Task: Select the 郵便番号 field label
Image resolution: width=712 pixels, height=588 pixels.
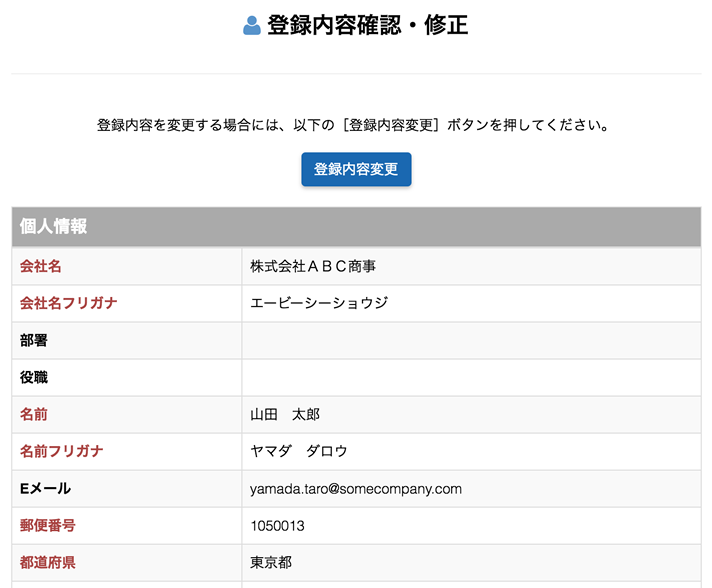Action: pos(48,525)
